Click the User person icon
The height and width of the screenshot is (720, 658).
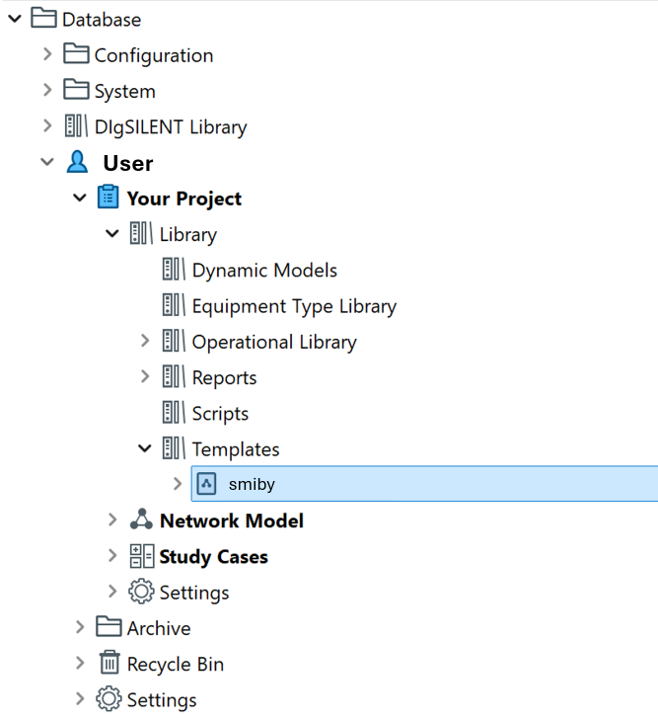pyautogui.click(x=77, y=163)
